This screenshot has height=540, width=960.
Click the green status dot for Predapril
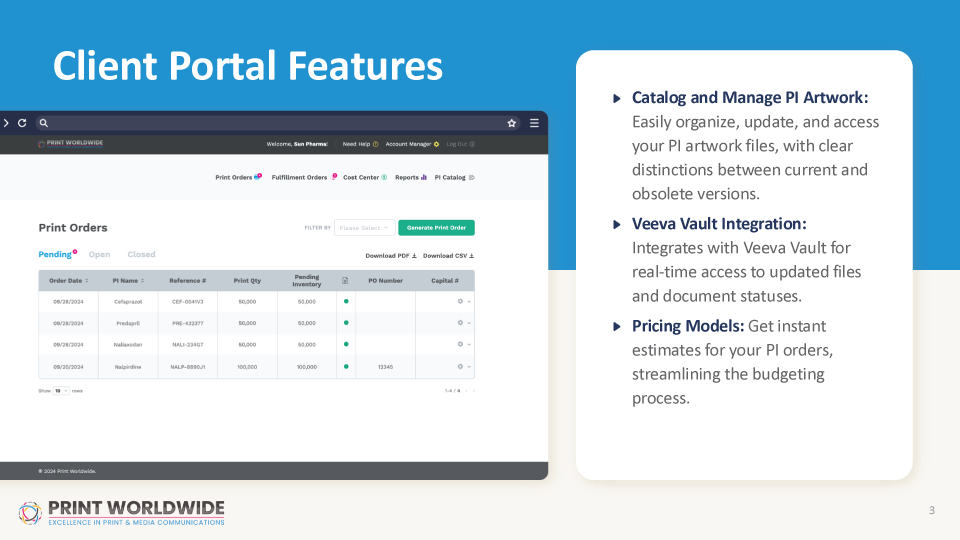(346, 323)
